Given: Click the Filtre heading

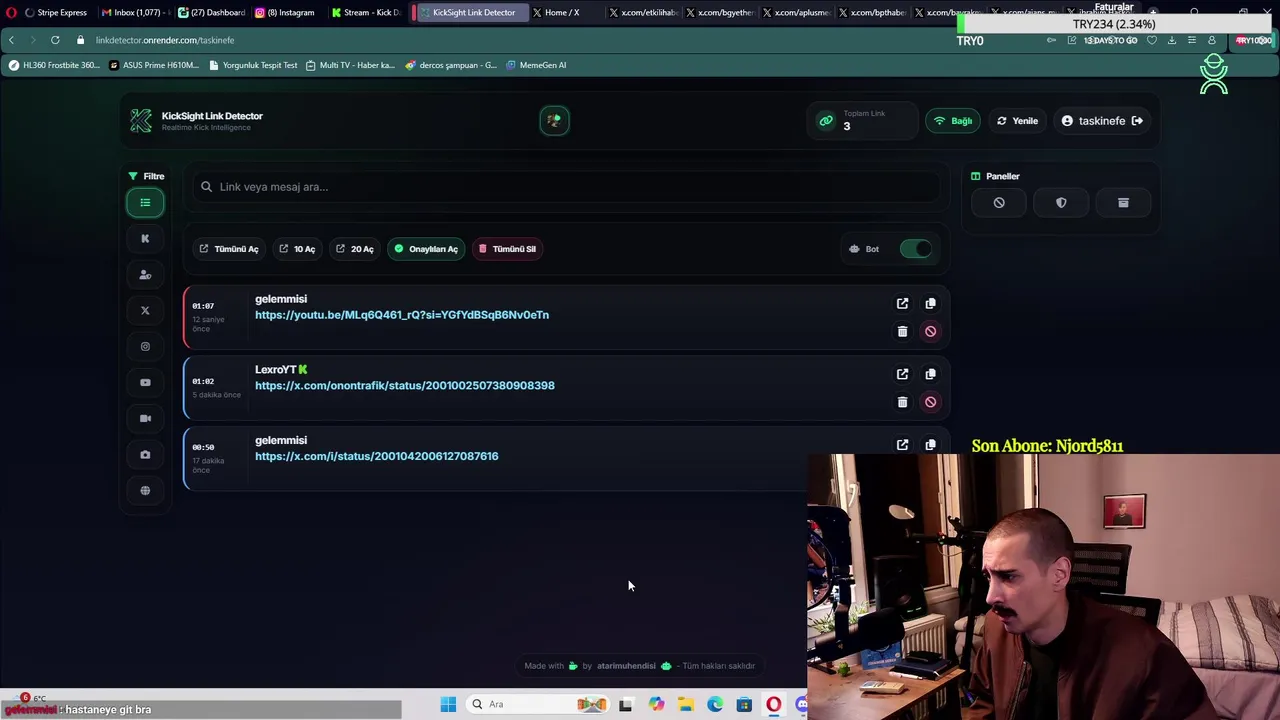Looking at the screenshot, I should tap(146, 176).
